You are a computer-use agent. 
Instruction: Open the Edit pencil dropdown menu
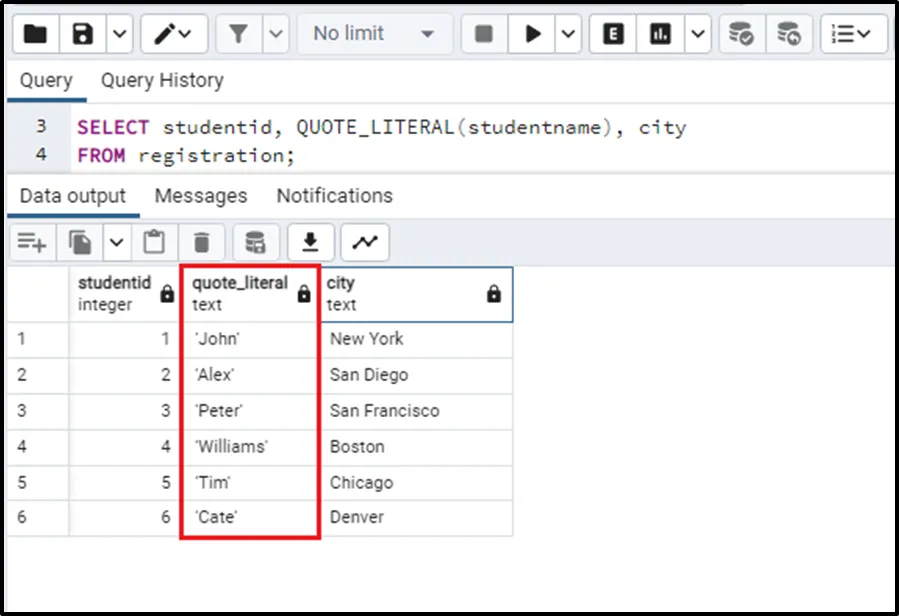coord(174,34)
